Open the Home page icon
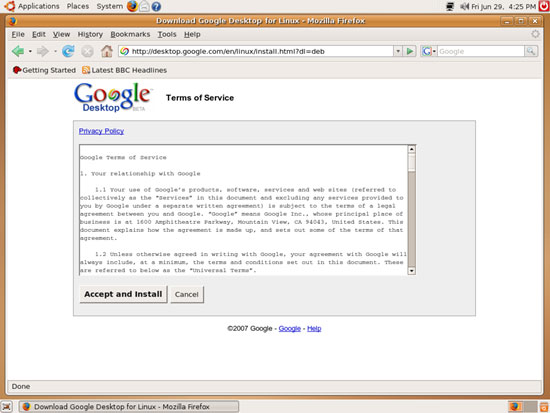Viewport: 550px width, 413px height. 107,51
